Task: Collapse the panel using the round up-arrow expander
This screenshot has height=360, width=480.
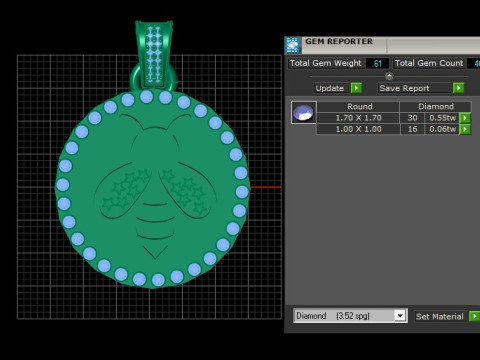Action: [x=389, y=76]
